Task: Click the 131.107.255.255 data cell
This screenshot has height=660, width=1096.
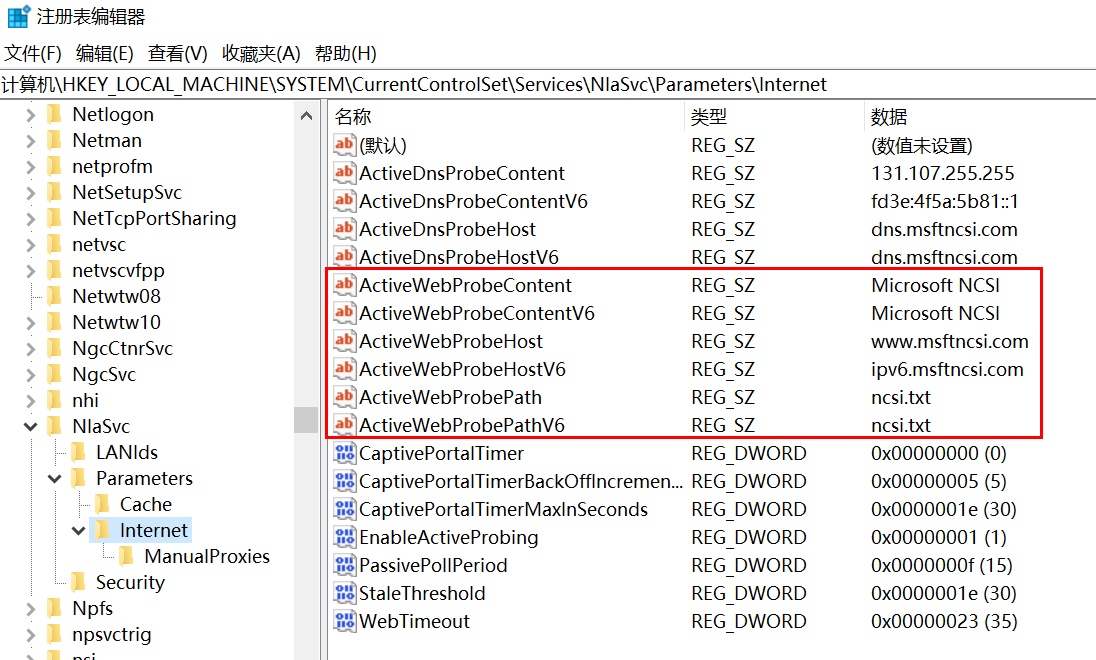Action: [942, 173]
